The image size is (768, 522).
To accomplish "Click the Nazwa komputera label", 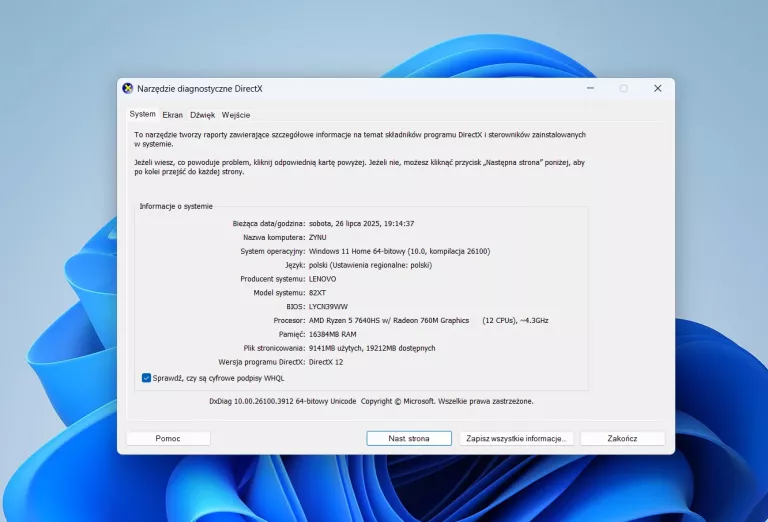I will (274, 237).
